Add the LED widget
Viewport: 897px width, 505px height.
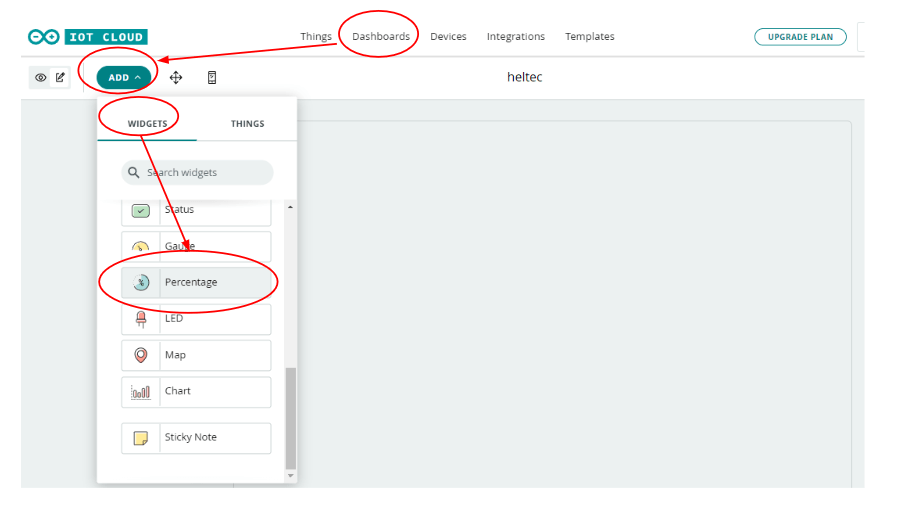point(196,319)
